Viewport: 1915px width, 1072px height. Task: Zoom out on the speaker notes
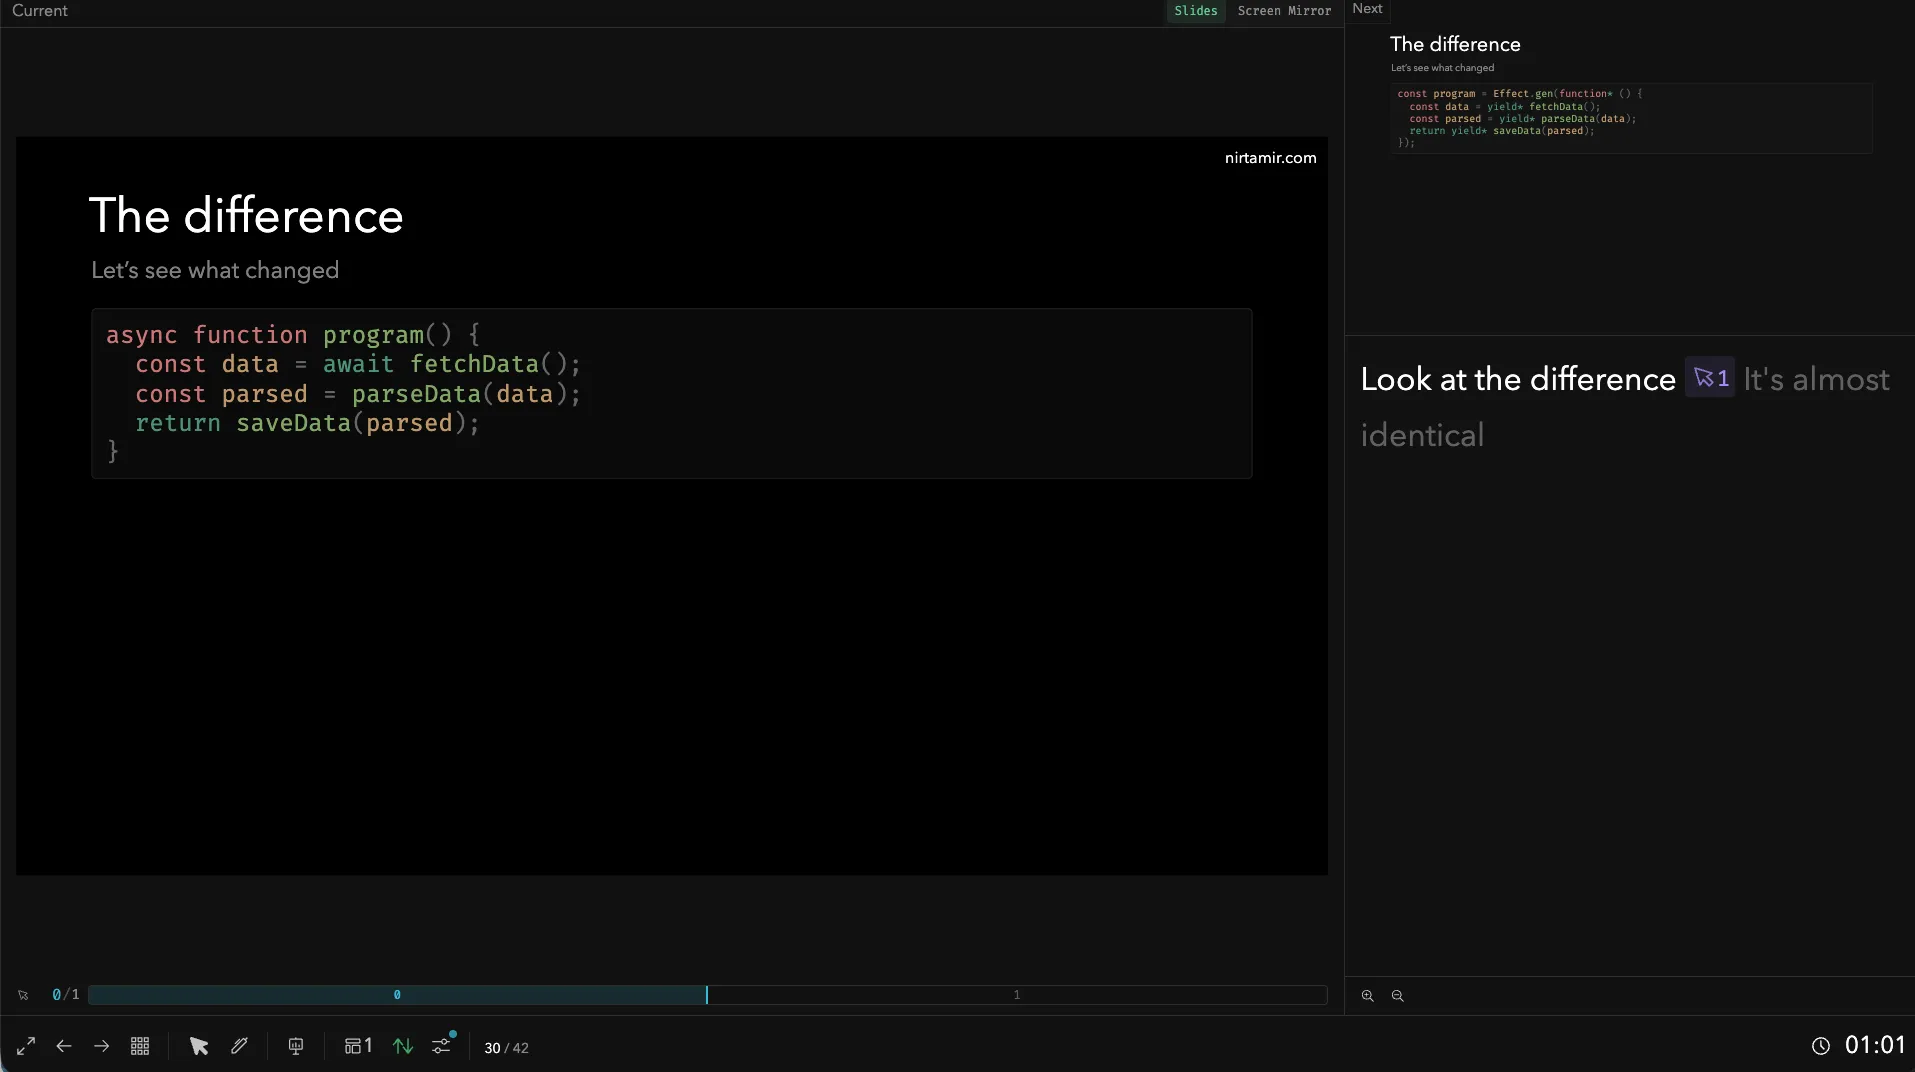click(1398, 996)
